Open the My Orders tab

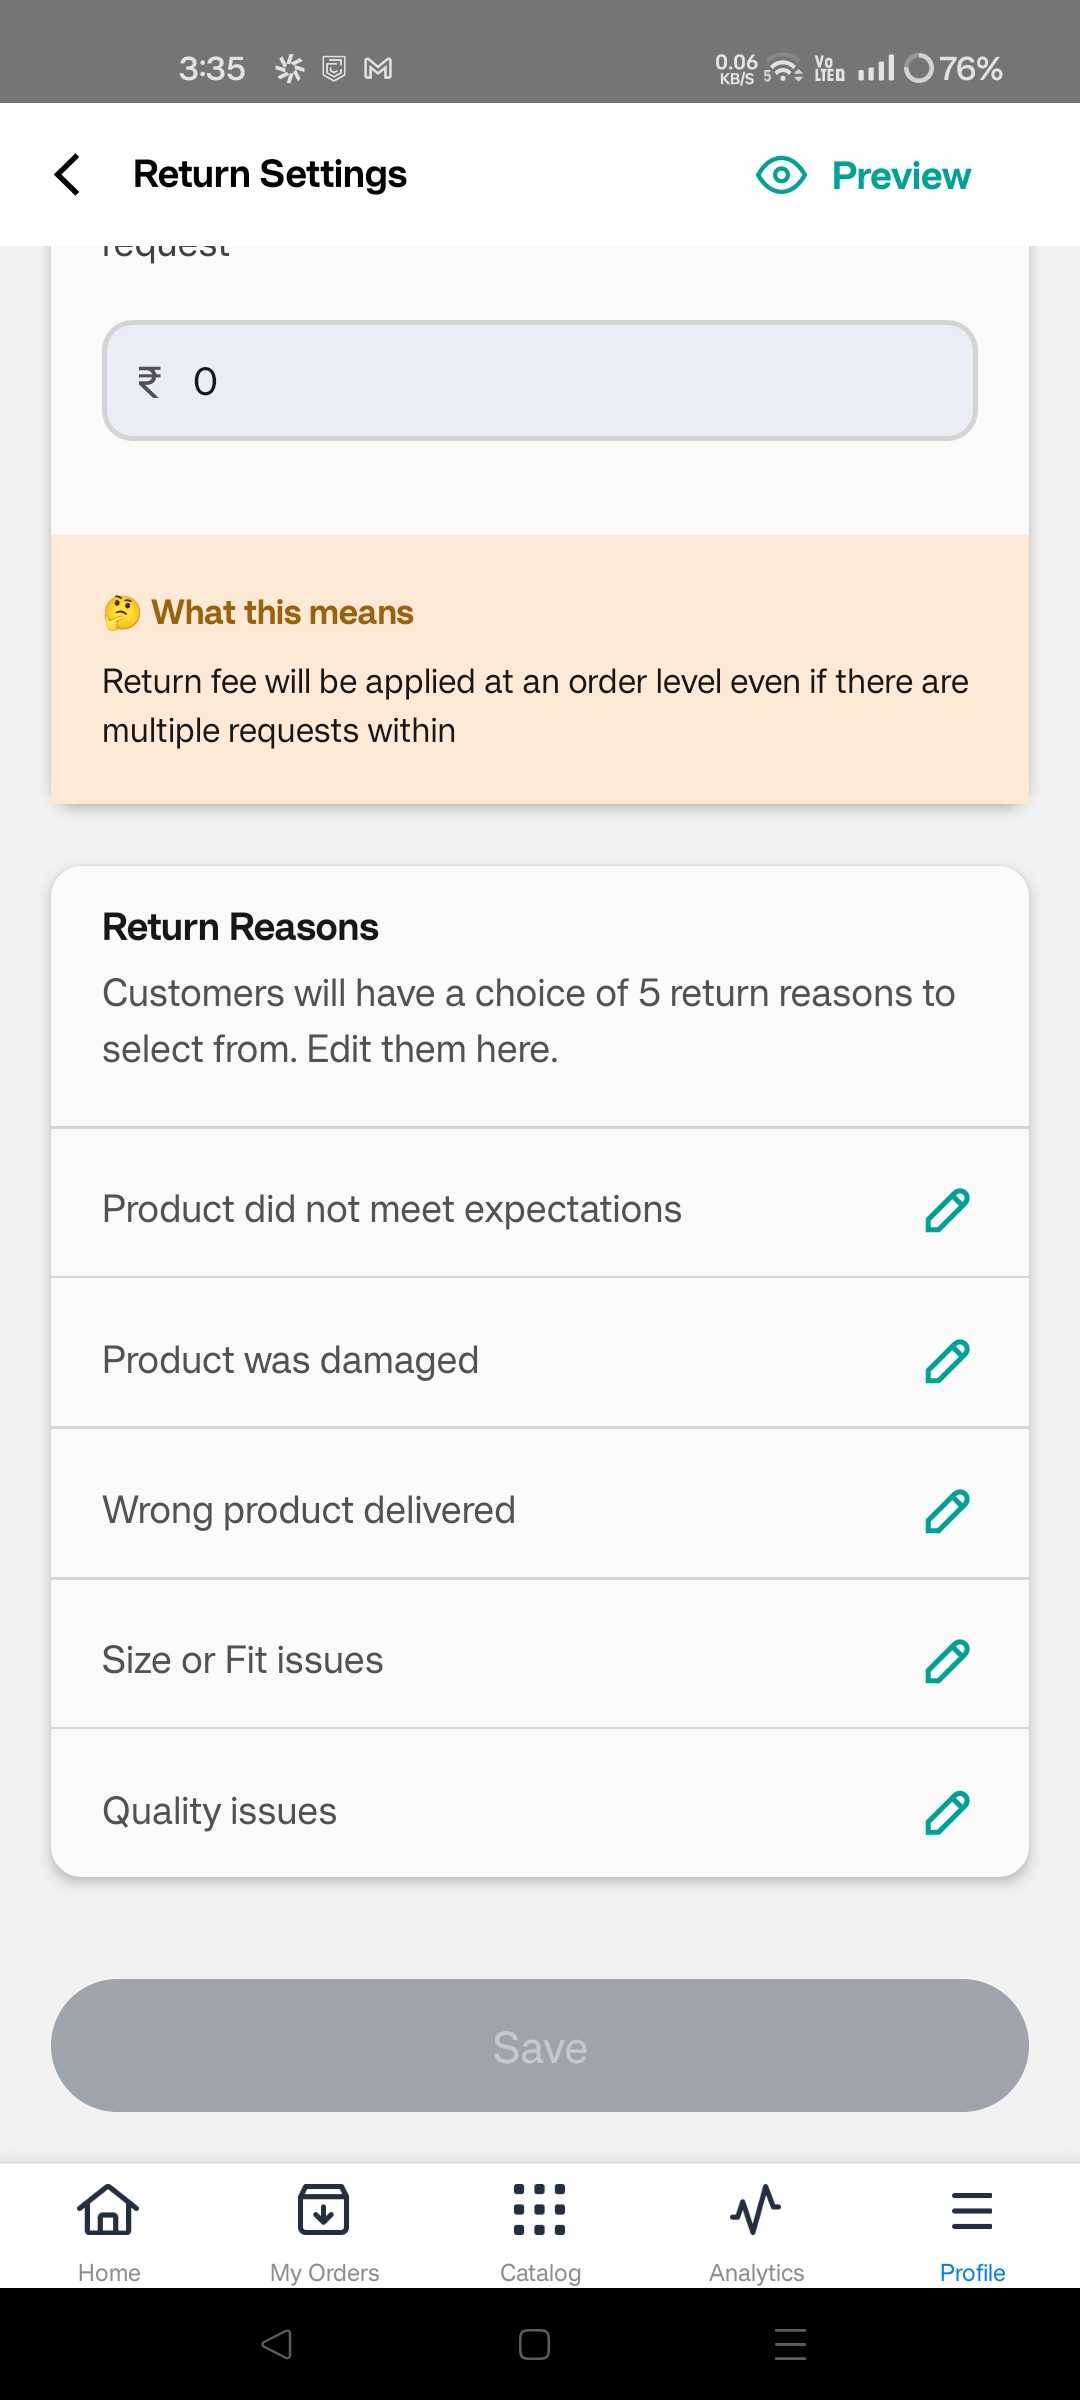324,2228
